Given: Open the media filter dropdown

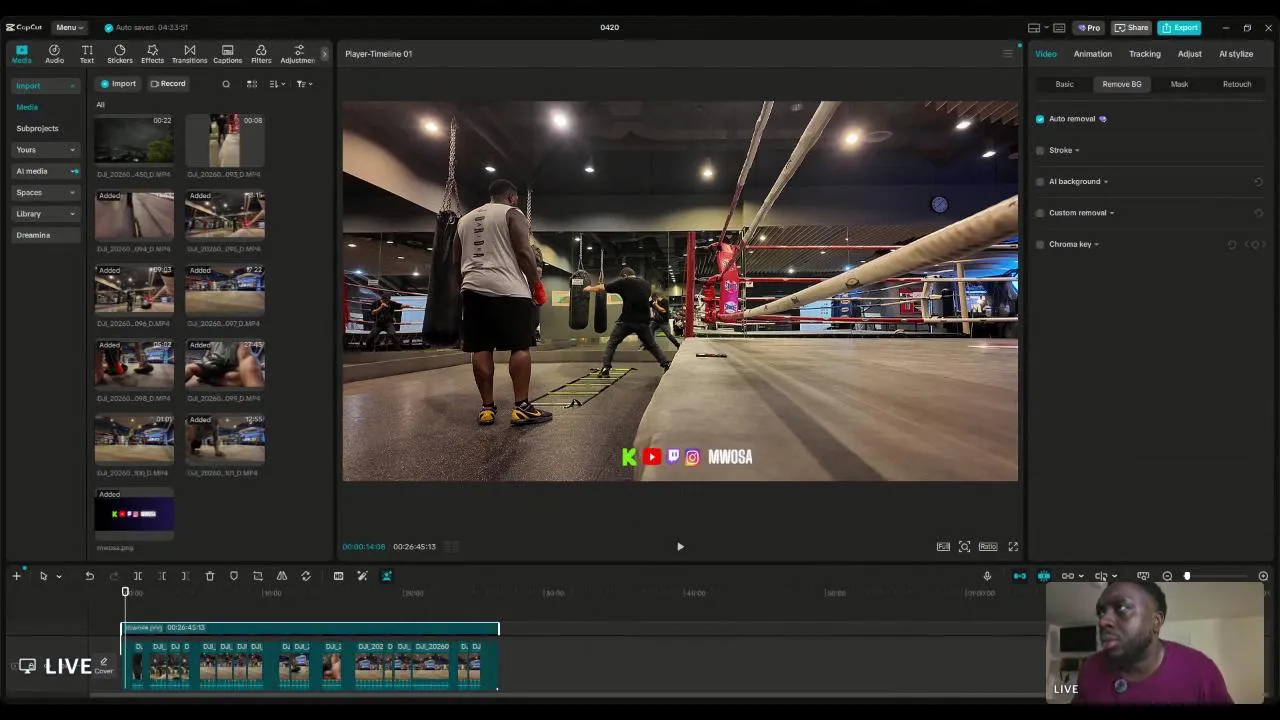Looking at the screenshot, I should click(x=304, y=84).
